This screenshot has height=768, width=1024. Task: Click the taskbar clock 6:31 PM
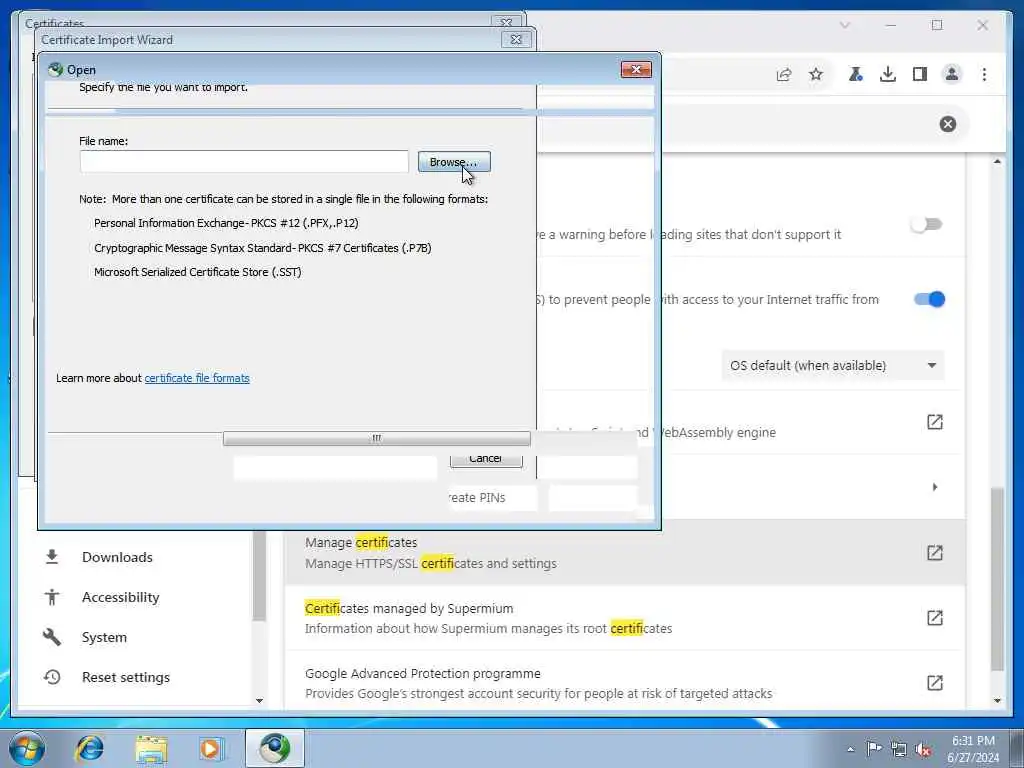[x=973, y=741]
